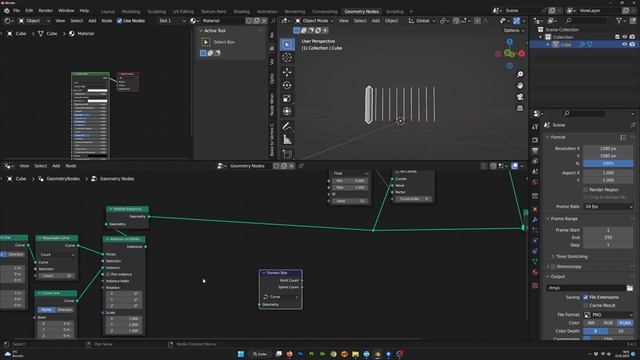The width and height of the screenshot is (640, 360).
Task: Enable the Cache Result checkbox
Action: coord(586,305)
